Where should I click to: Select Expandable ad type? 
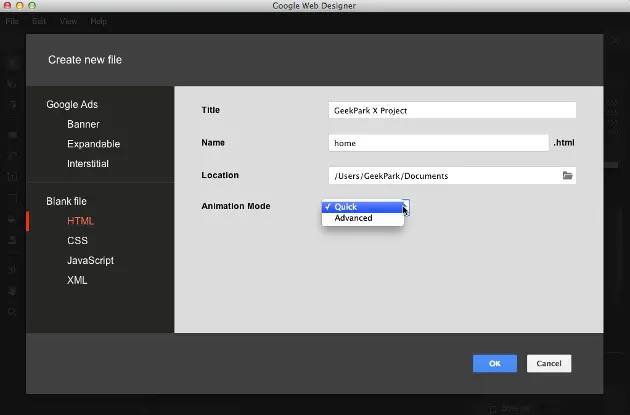(94, 144)
